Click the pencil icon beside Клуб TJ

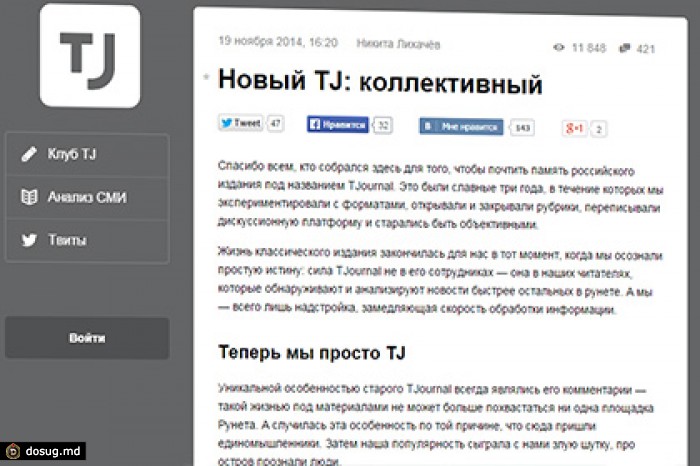coord(29,154)
